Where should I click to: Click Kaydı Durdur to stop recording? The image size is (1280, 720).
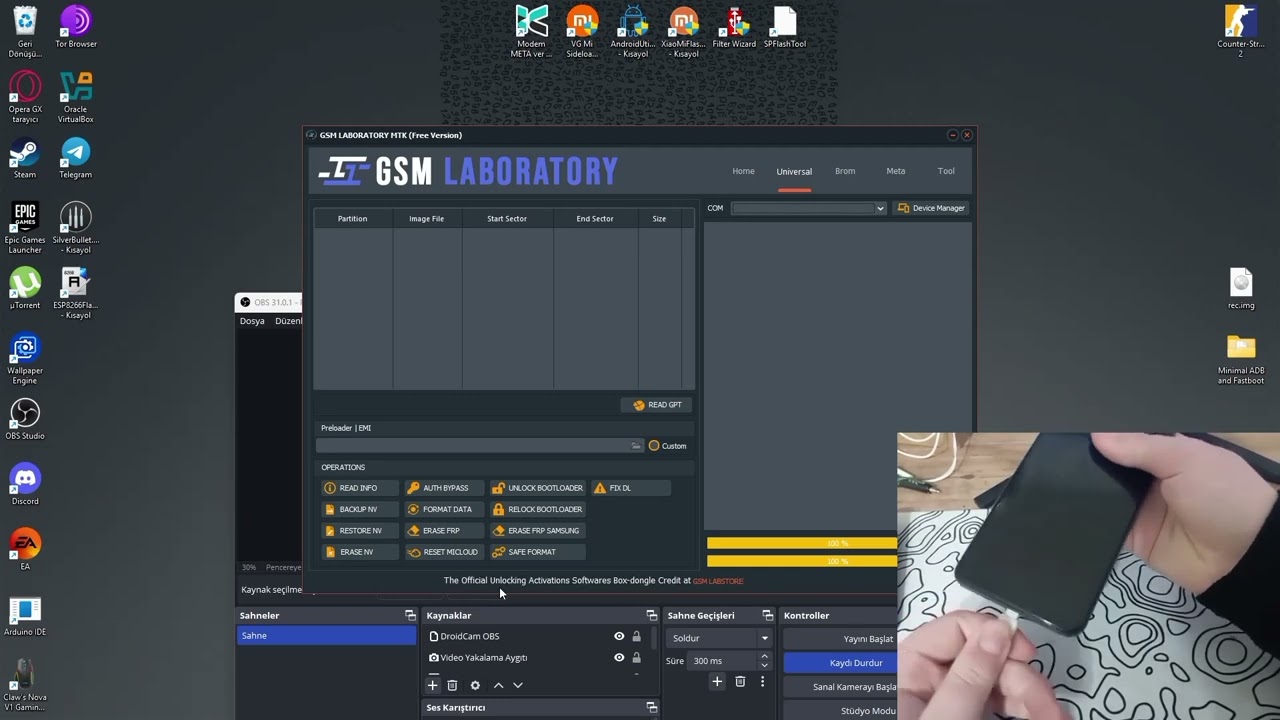pos(841,663)
